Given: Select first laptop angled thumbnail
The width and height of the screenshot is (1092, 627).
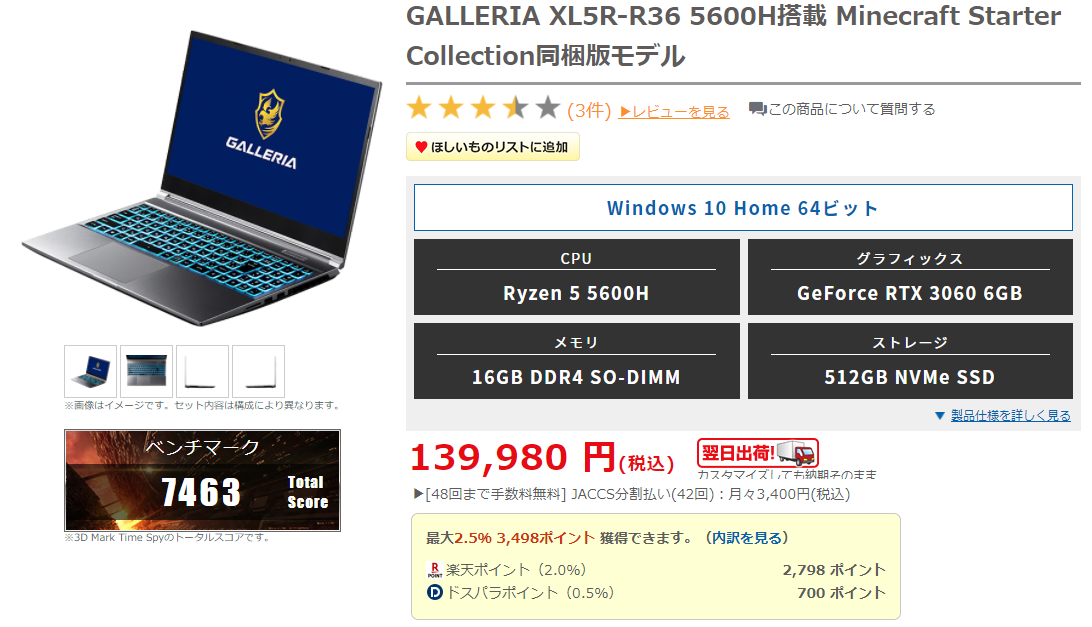Looking at the screenshot, I should (91, 371).
